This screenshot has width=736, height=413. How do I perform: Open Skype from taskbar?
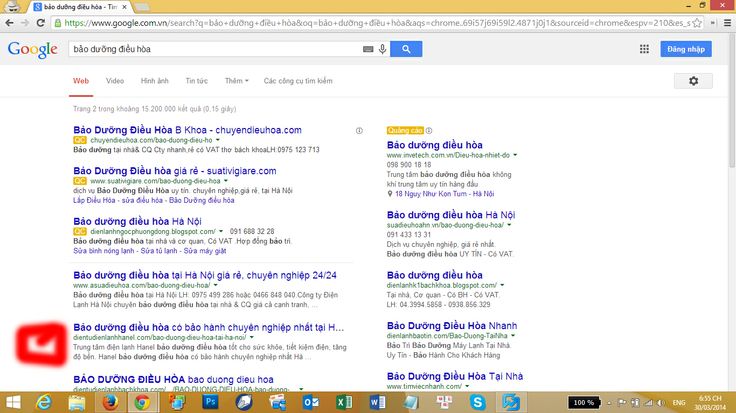pos(477,402)
